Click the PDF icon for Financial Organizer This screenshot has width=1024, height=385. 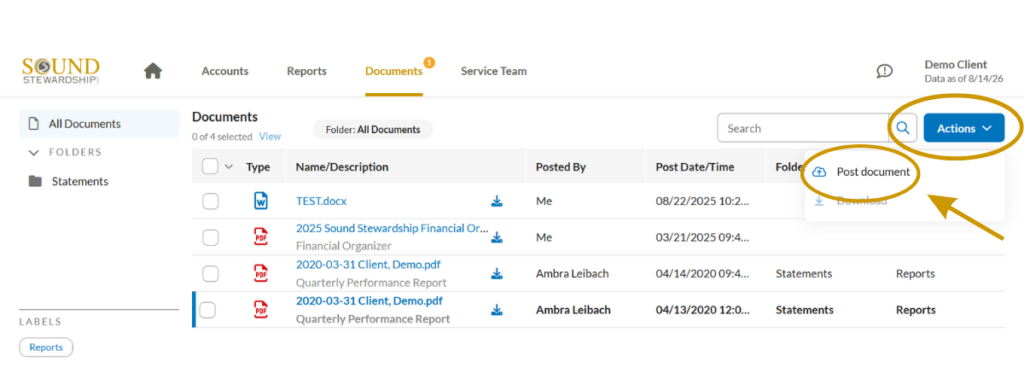261,237
